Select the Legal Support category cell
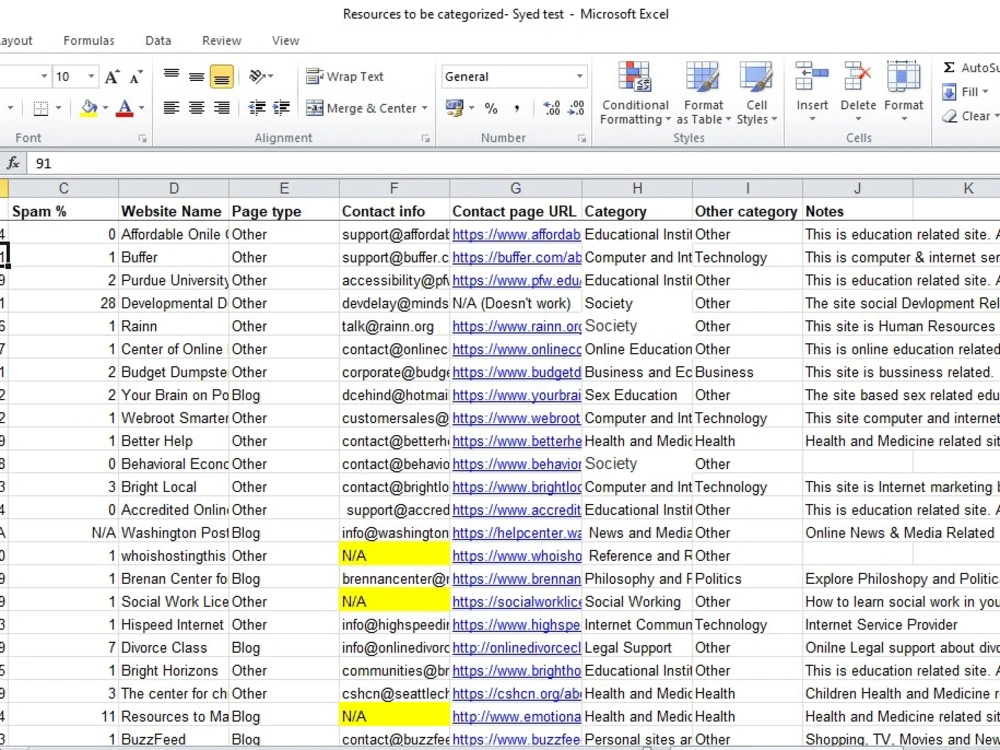1000x750 pixels. pos(637,648)
